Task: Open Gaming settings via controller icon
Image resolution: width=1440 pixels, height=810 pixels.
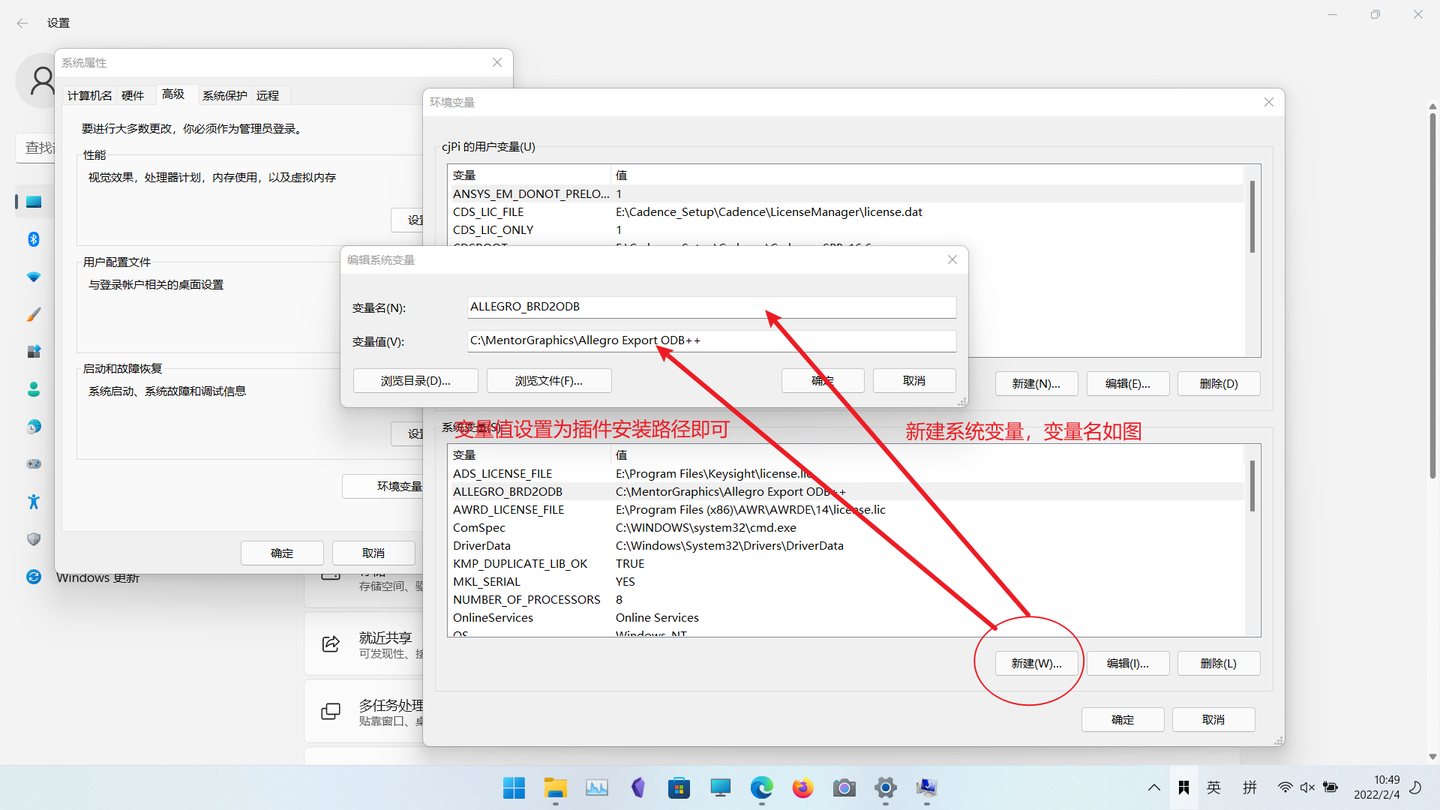Action: 33,463
